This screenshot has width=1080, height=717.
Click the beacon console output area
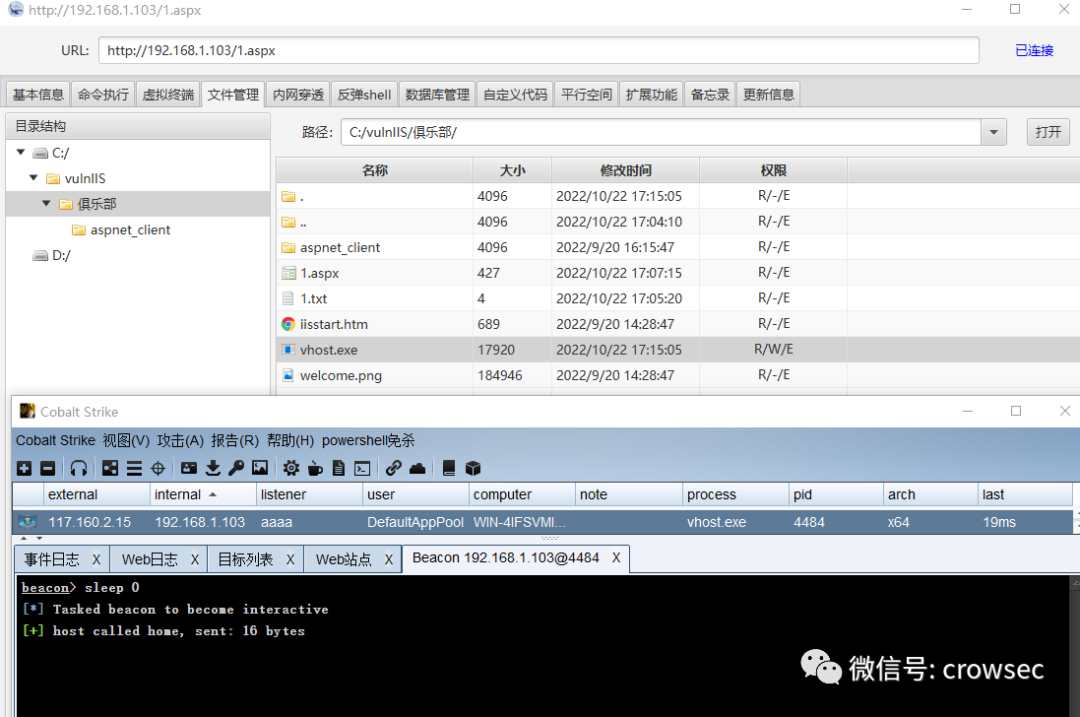point(543,645)
